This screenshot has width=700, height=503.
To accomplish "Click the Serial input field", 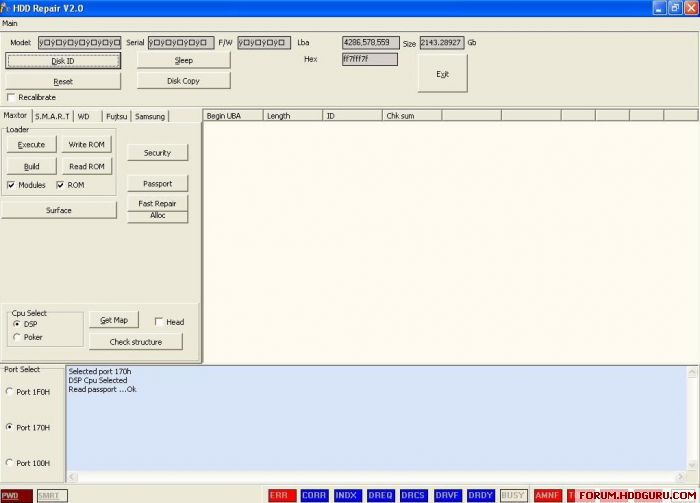I will [181, 43].
